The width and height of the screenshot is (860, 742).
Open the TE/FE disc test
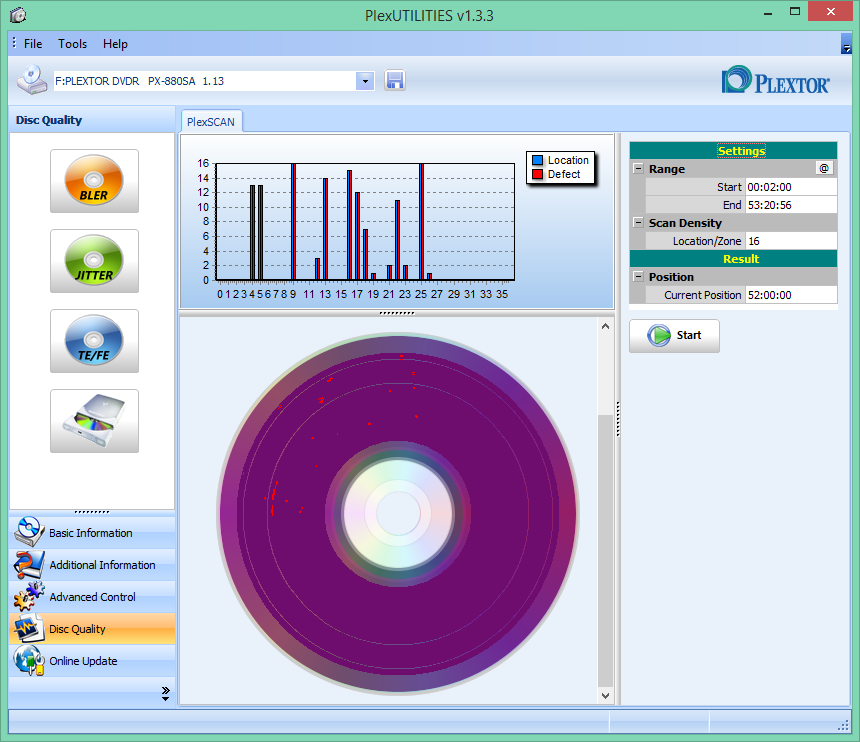(x=94, y=341)
